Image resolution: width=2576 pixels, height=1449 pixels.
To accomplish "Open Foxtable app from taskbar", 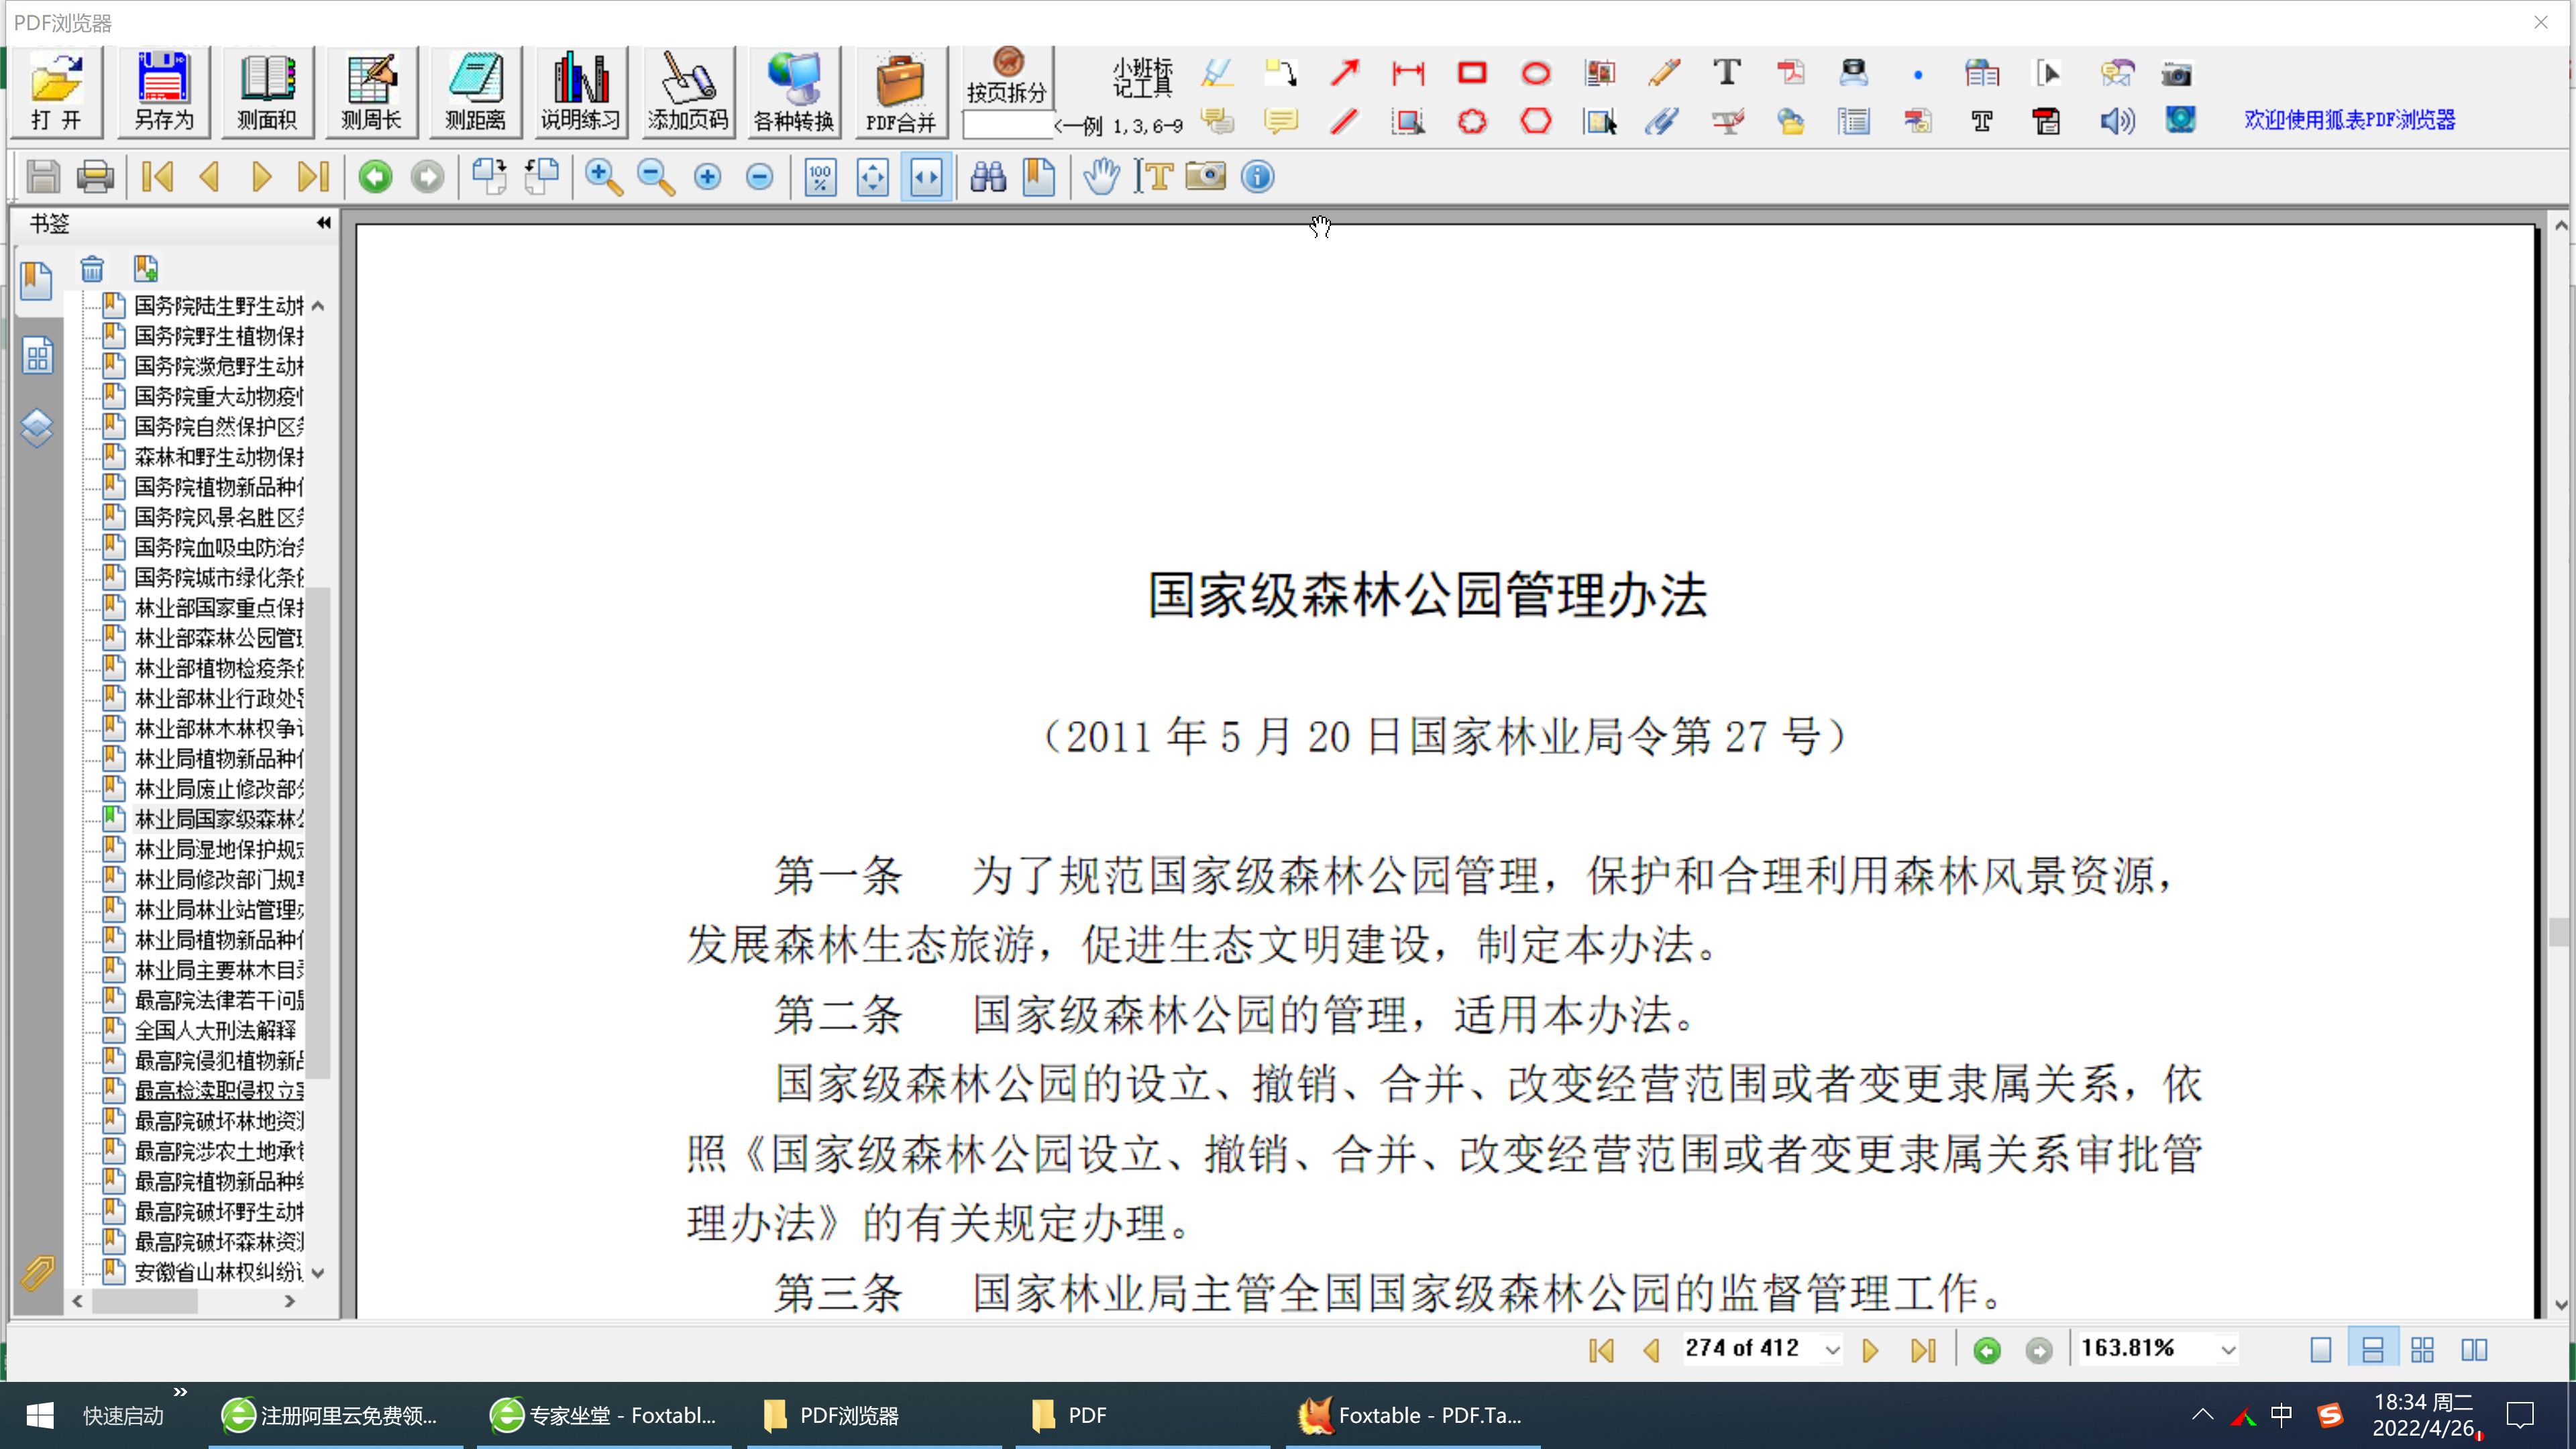I will pos(1410,1415).
